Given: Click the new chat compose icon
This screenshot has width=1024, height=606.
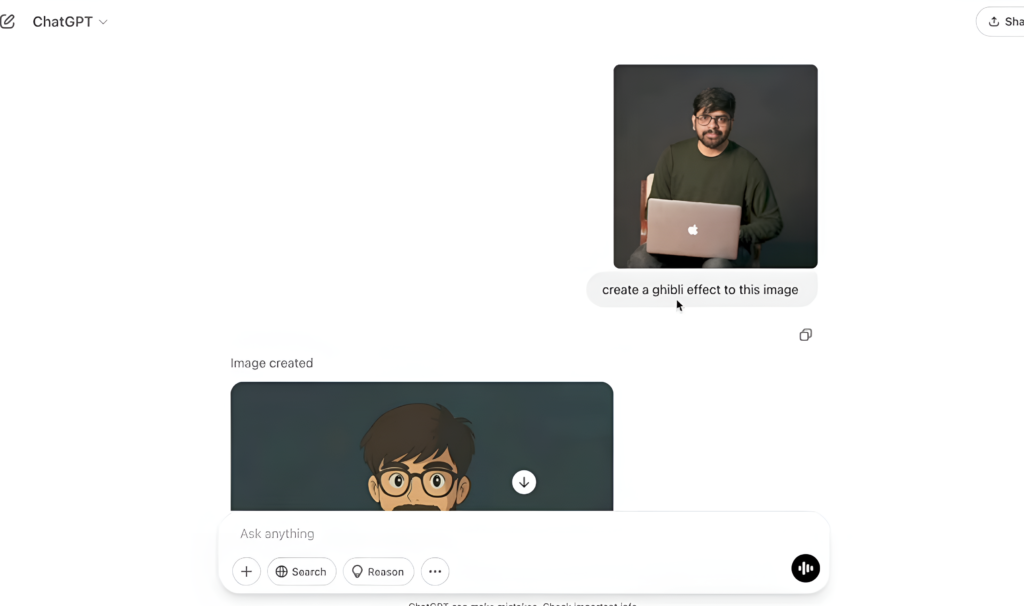Looking at the screenshot, I should tap(7, 22).
